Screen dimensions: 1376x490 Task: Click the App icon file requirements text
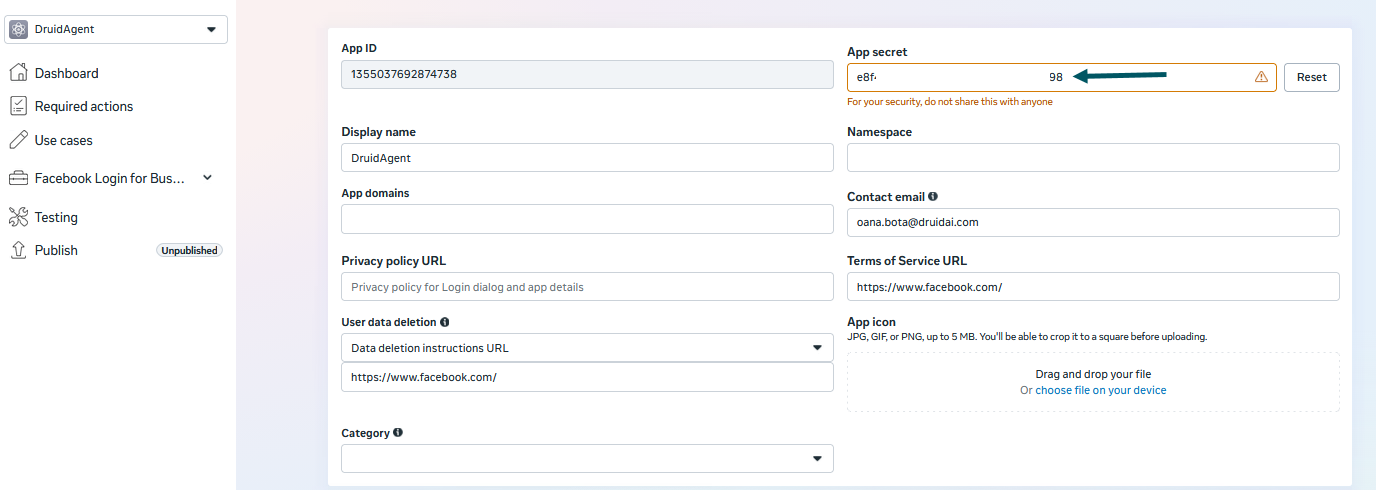click(1027, 337)
